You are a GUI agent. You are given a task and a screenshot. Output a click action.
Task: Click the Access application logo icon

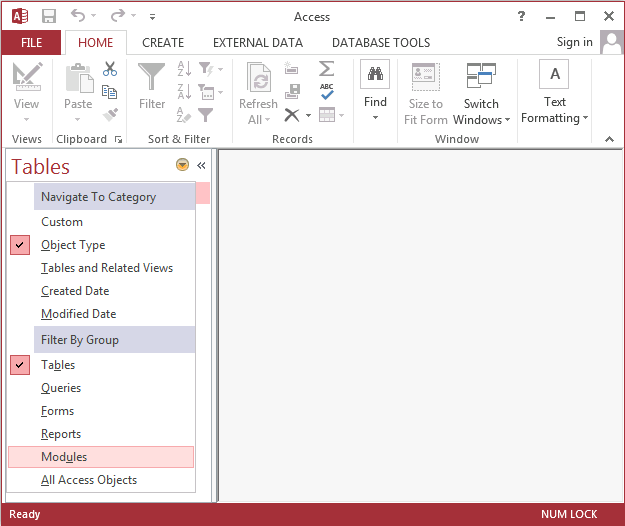(20, 16)
